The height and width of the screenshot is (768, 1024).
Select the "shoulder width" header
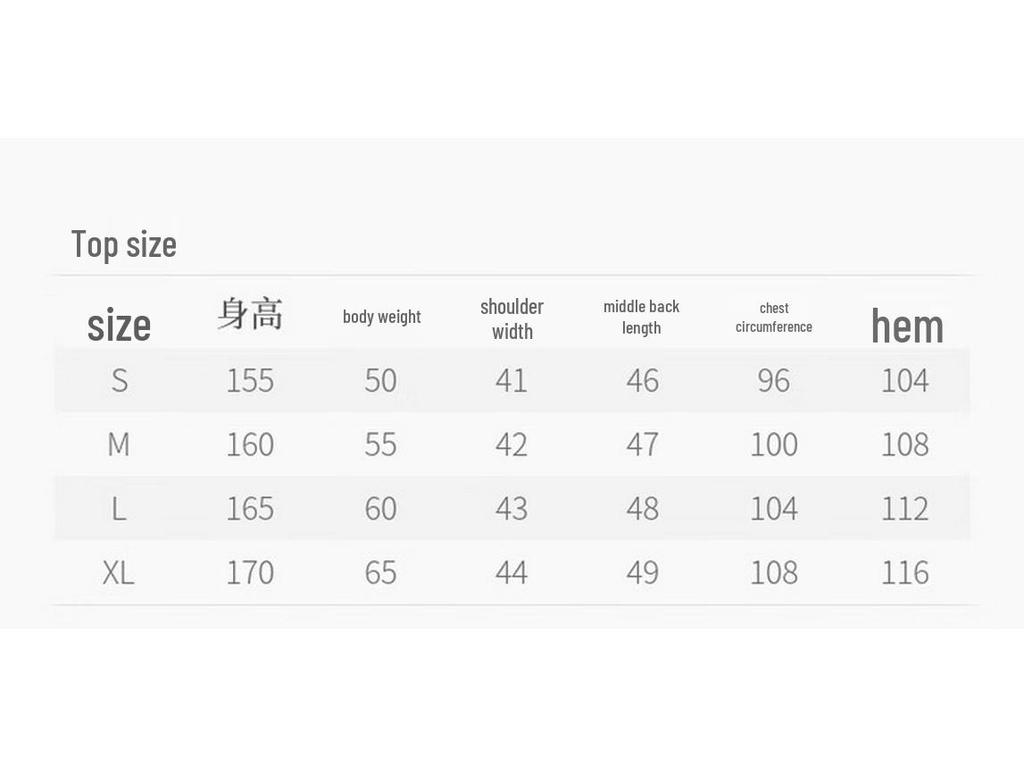[x=512, y=319]
